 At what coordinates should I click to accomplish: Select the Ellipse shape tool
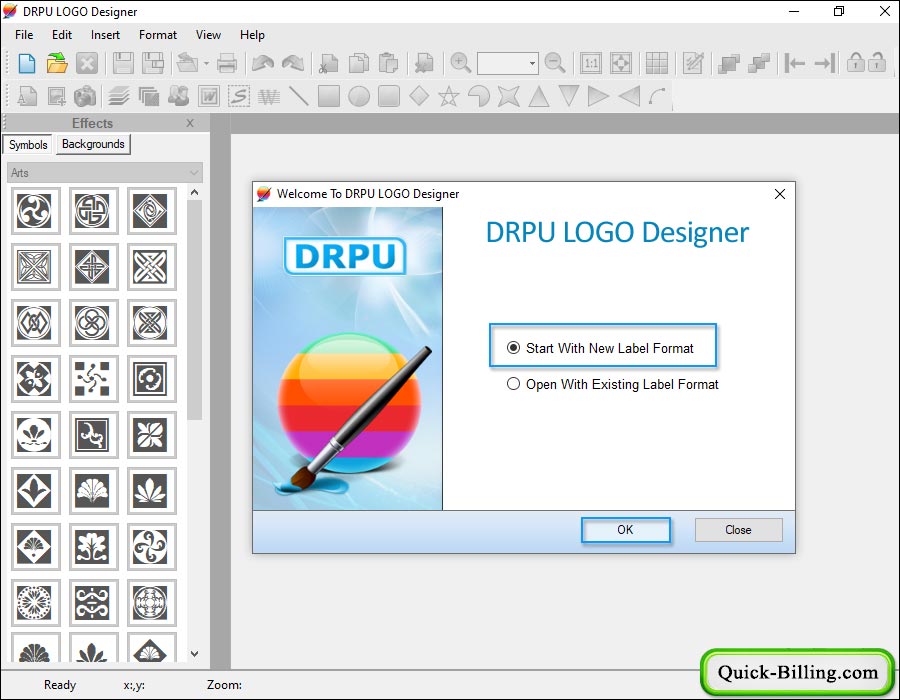(359, 96)
